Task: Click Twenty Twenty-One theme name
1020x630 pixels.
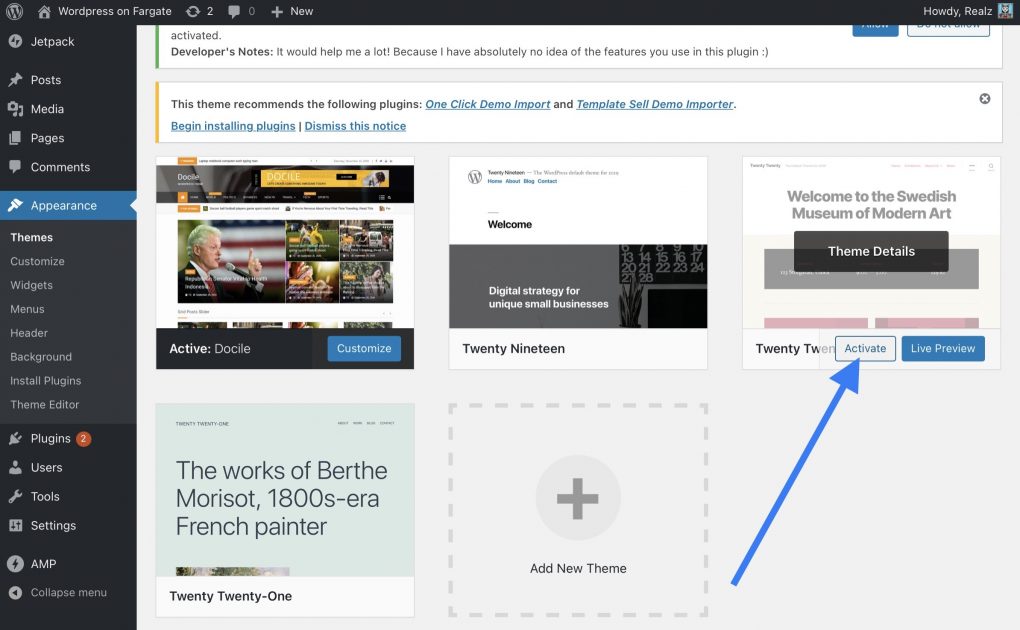Action: pos(230,596)
